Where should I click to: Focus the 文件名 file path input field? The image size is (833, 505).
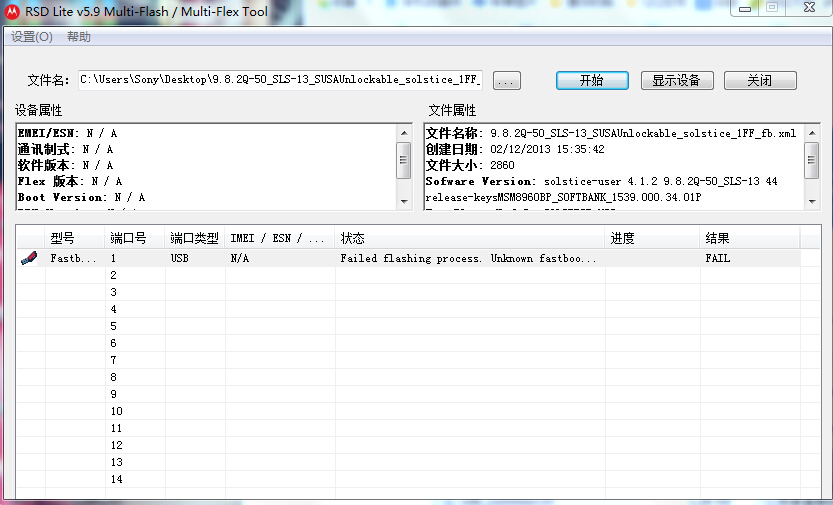coord(280,80)
